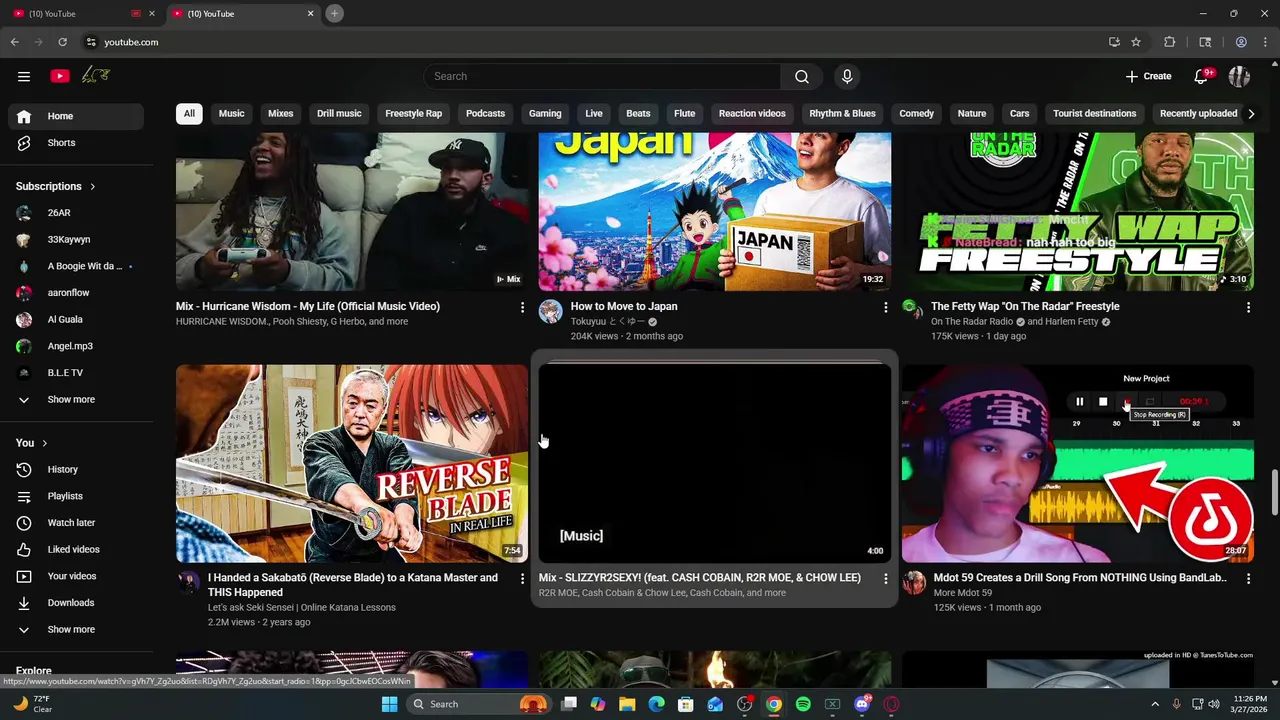
Task: Click the More Mdot 59 channel avatar
Action: [913, 582]
